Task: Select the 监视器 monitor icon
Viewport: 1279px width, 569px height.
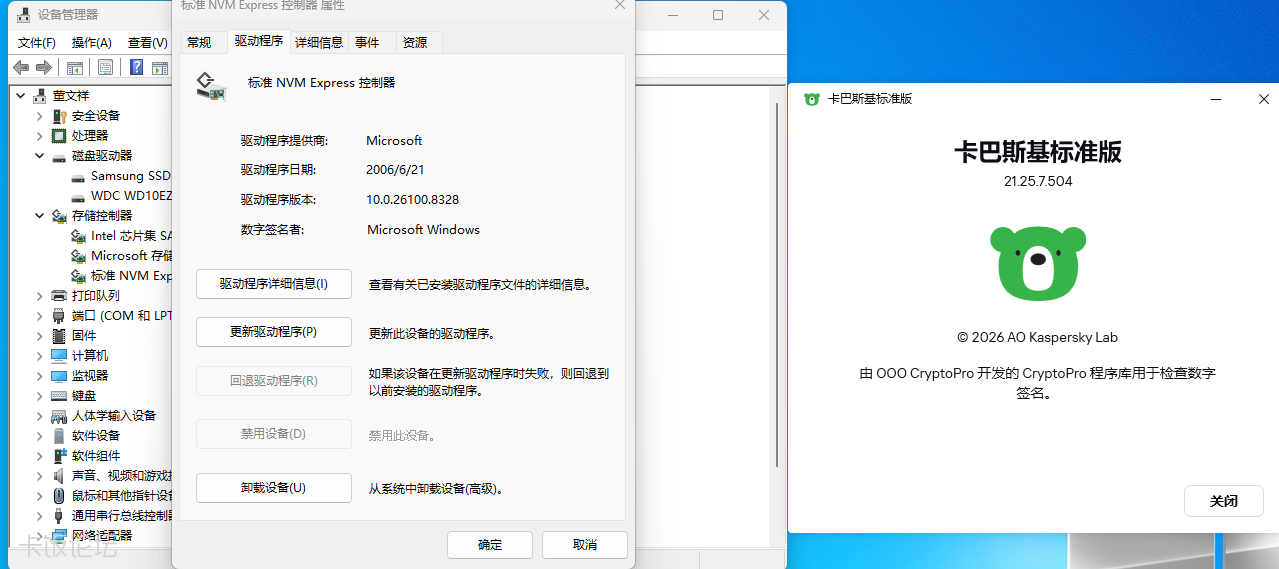Action: 59,375
